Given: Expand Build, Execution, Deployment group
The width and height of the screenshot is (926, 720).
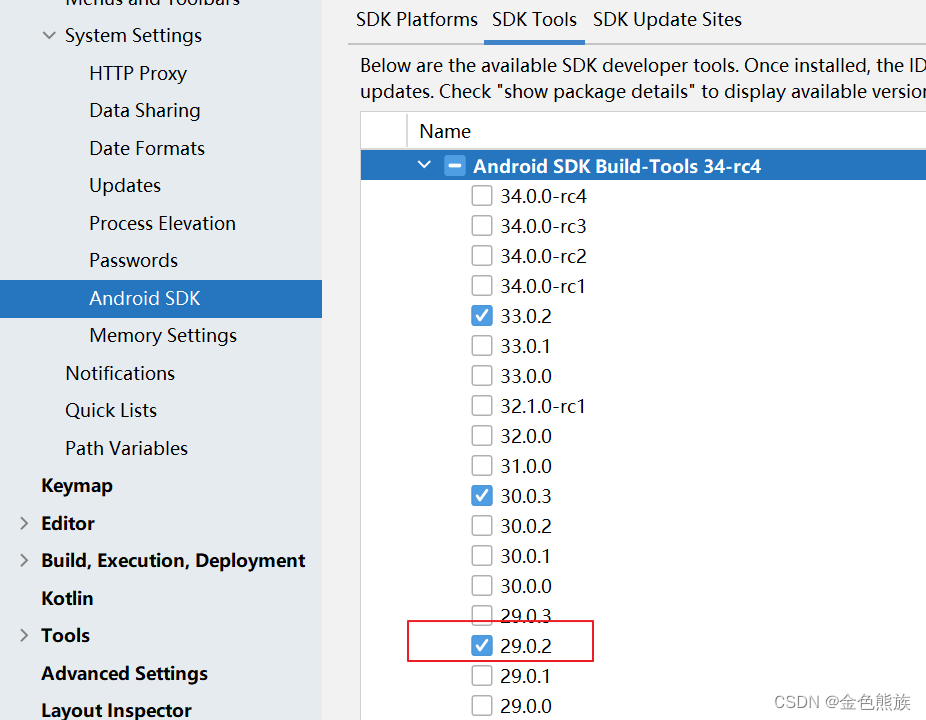Looking at the screenshot, I should pos(24,561).
